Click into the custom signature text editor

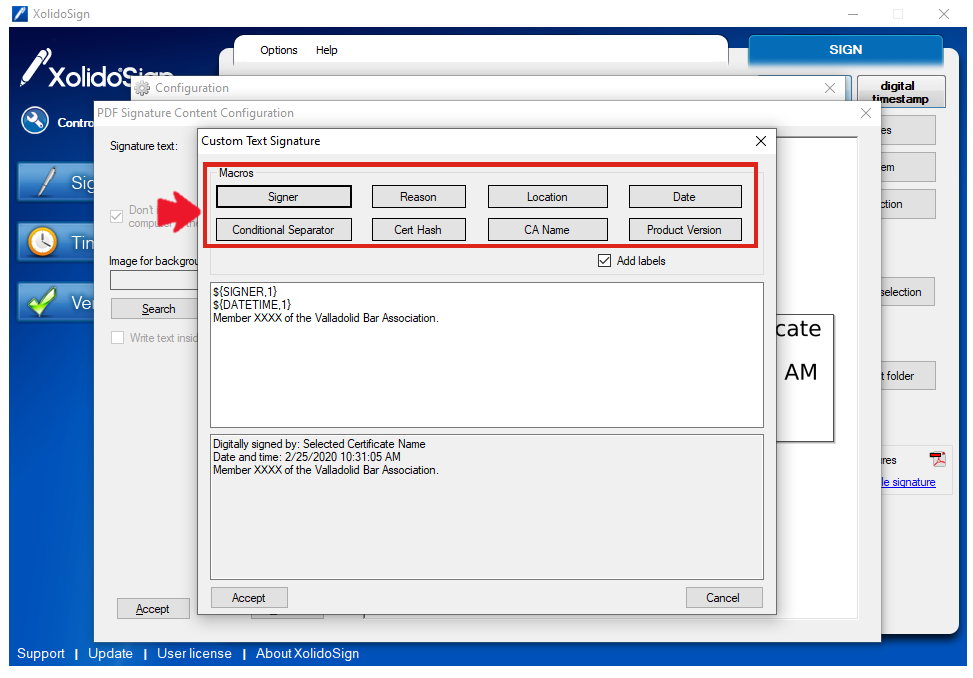click(x=486, y=355)
